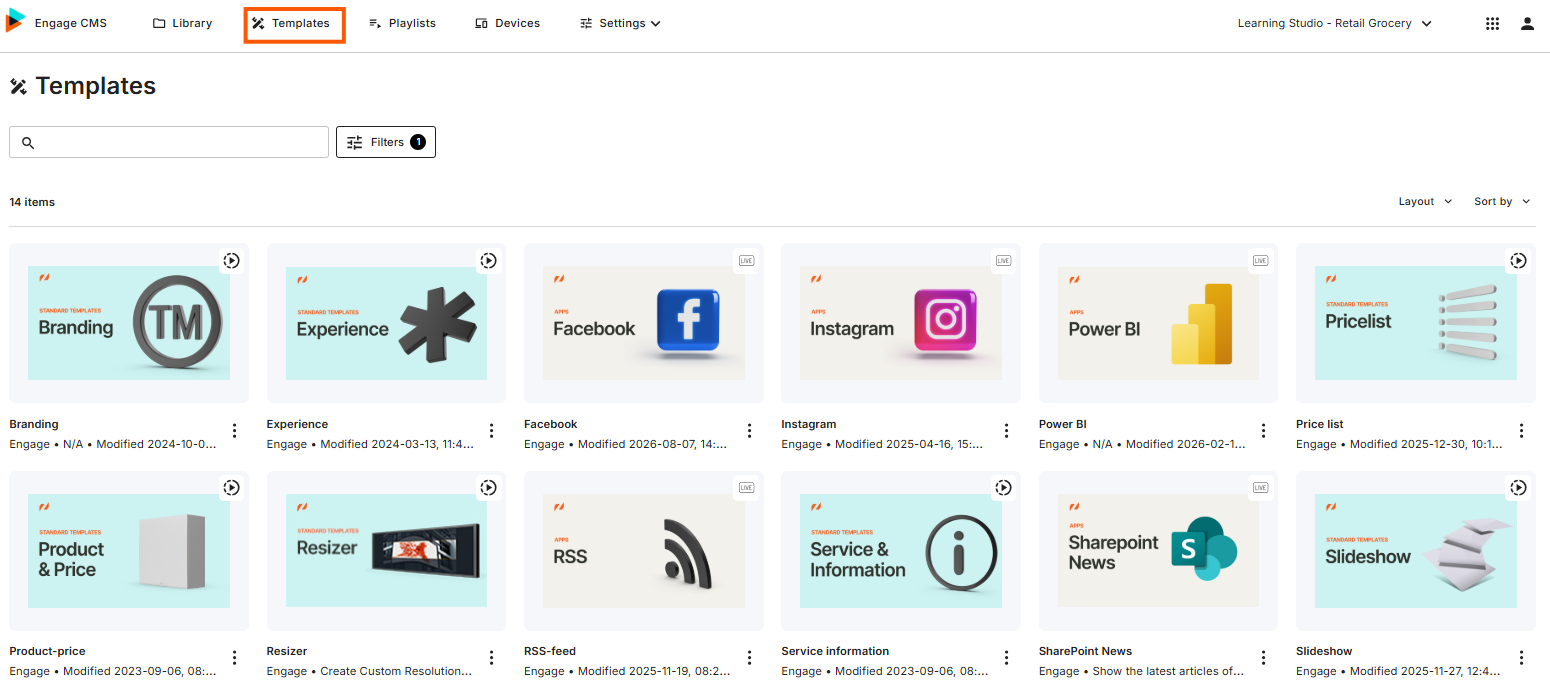Click the Engage CMS title link
The width and height of the screenshot is (1550, 693).
[71, 23]
